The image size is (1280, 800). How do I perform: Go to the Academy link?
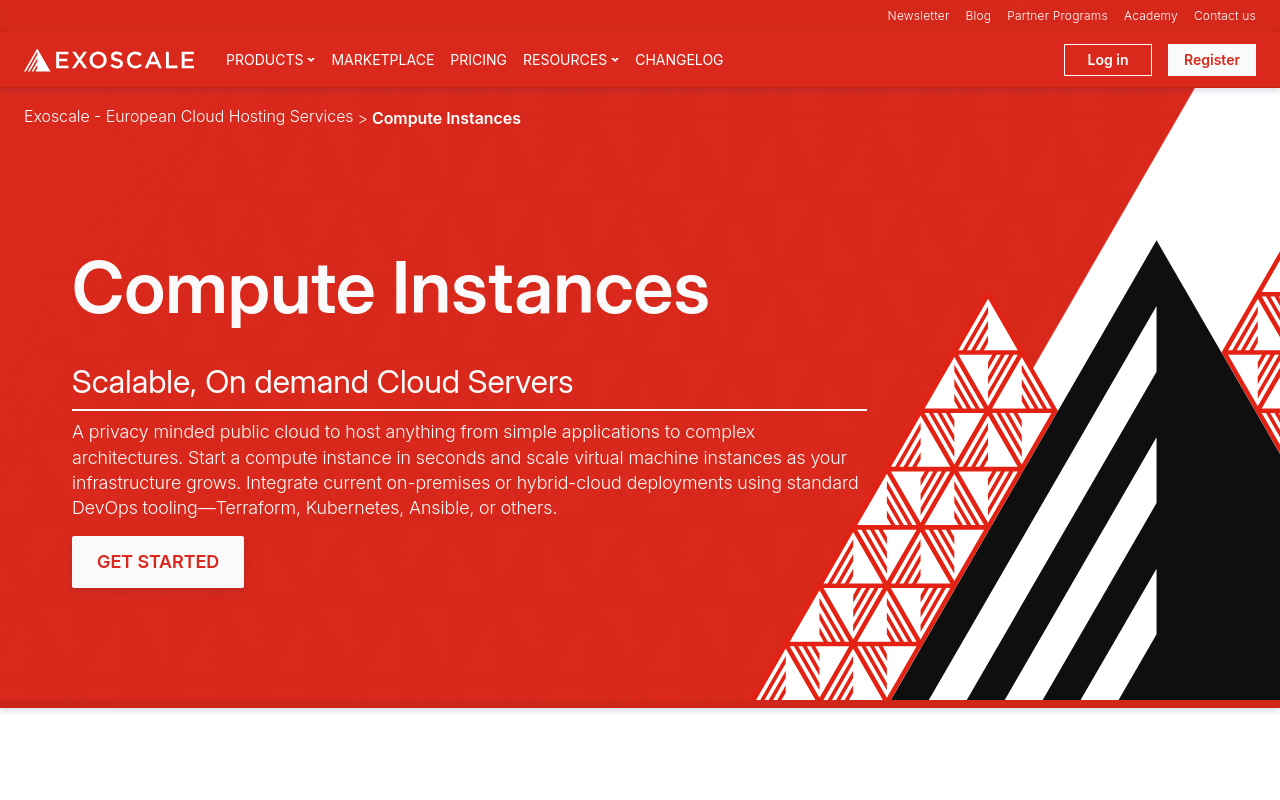coord(1151,16)
